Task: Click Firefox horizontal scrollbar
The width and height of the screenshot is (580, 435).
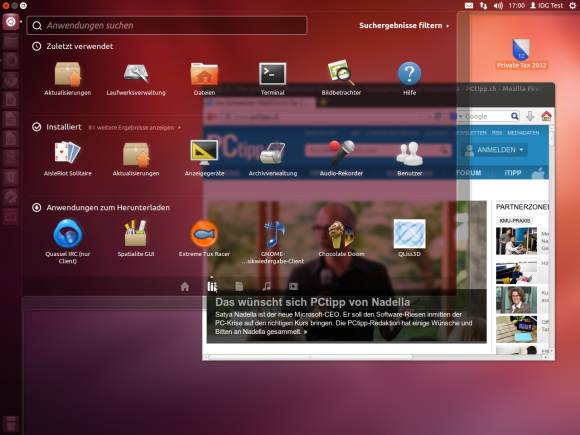Action: pyautogui.click(x=310, y=357)
